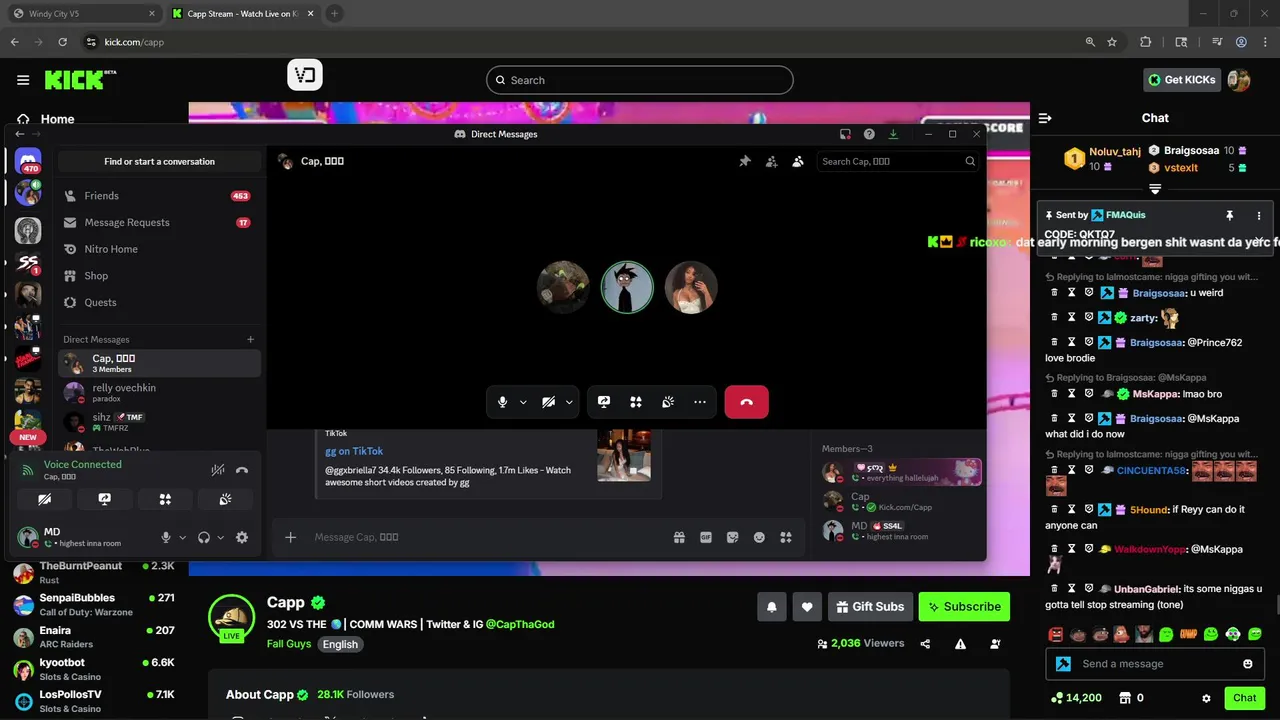Open activities launcher in call controls
The image size is (1280, 720).
pos(636,402)
